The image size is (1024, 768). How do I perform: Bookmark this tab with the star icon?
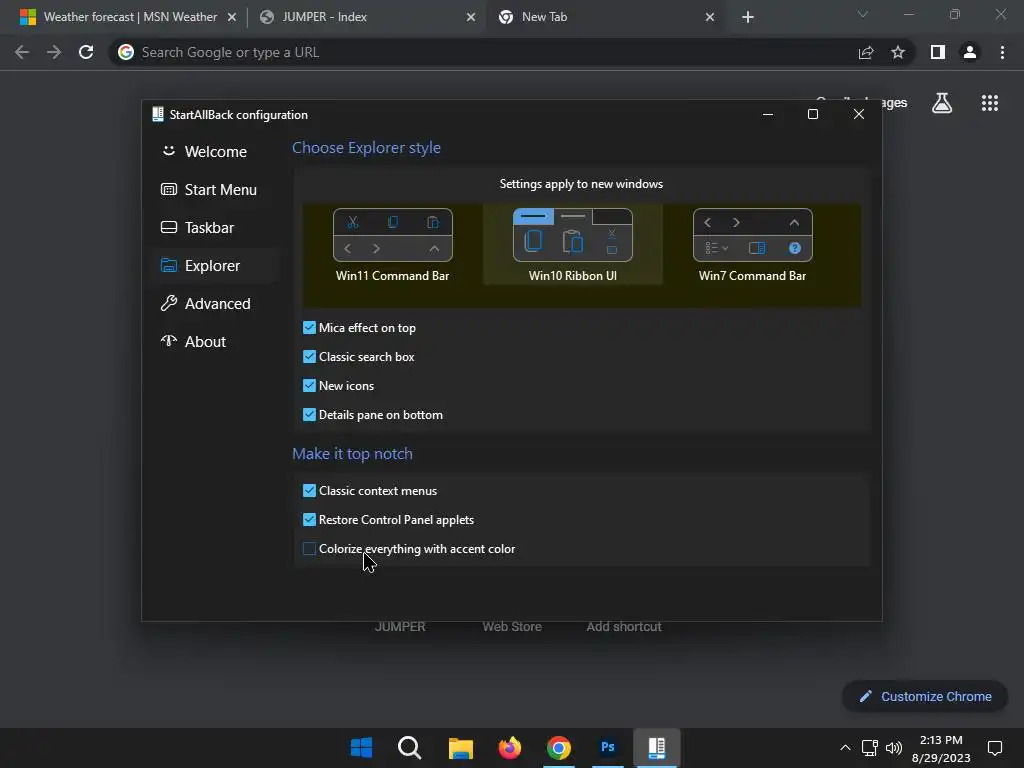898,52
